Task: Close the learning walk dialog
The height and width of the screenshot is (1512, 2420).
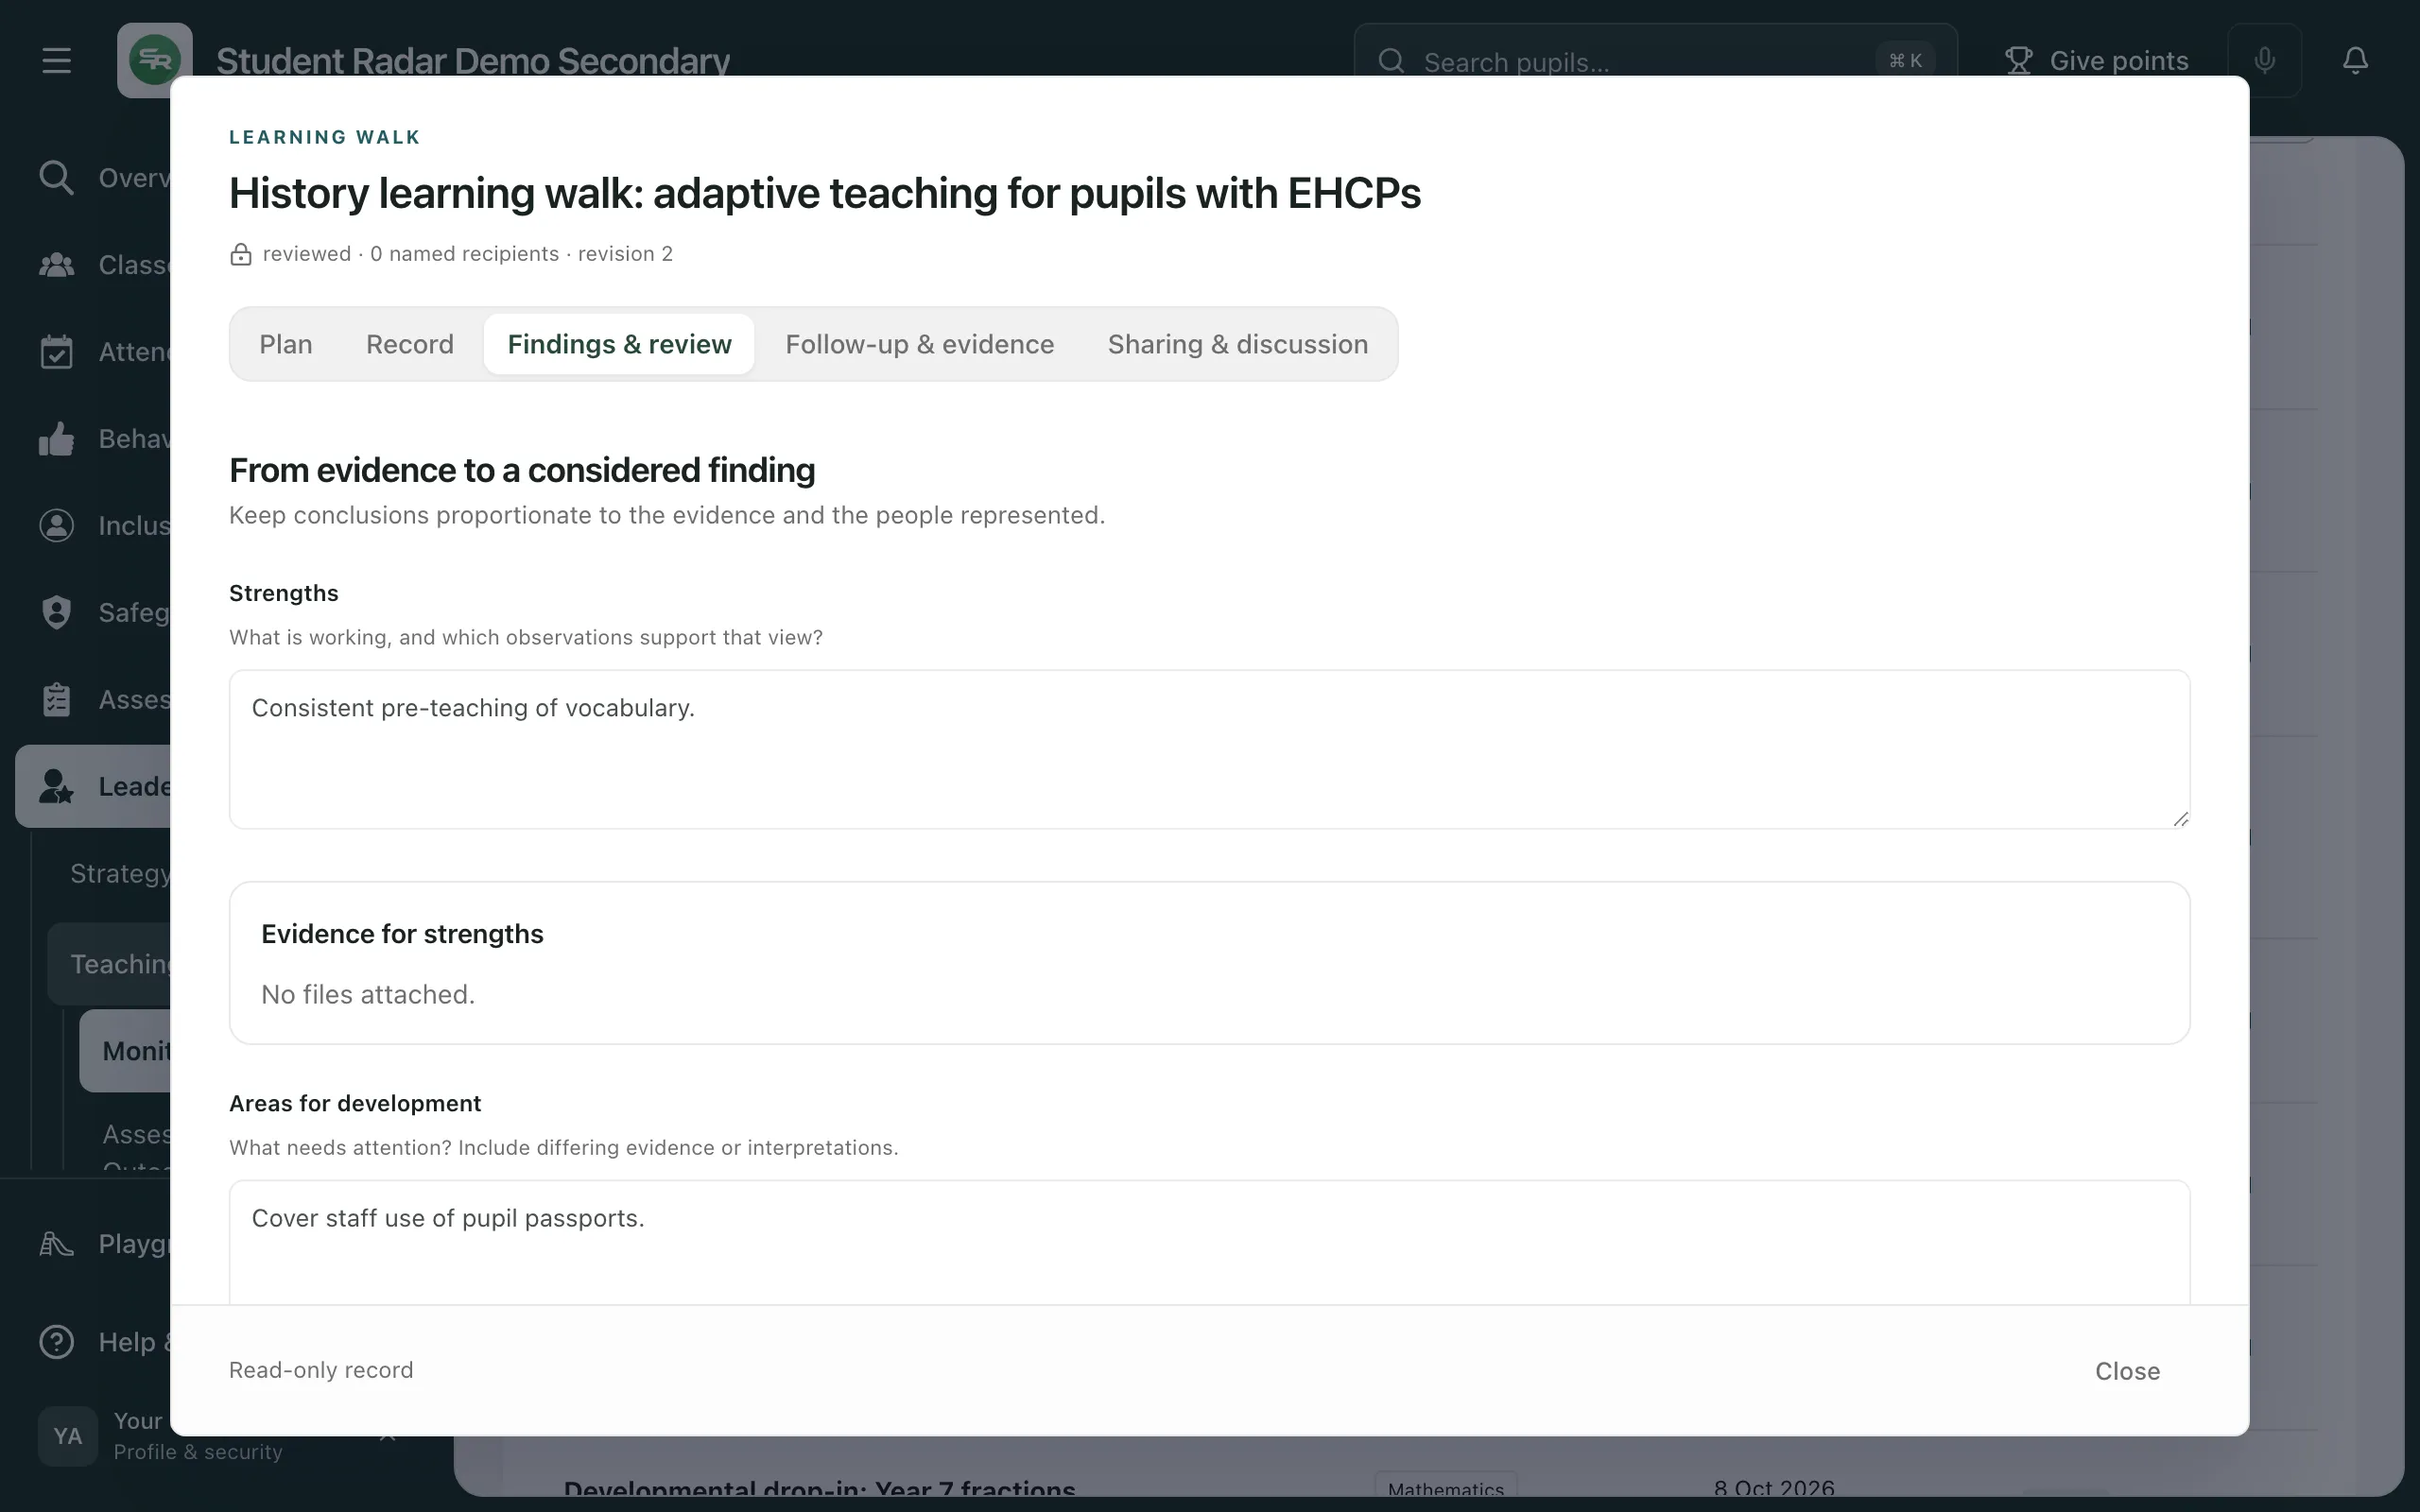Action: coord(2127,1371)
